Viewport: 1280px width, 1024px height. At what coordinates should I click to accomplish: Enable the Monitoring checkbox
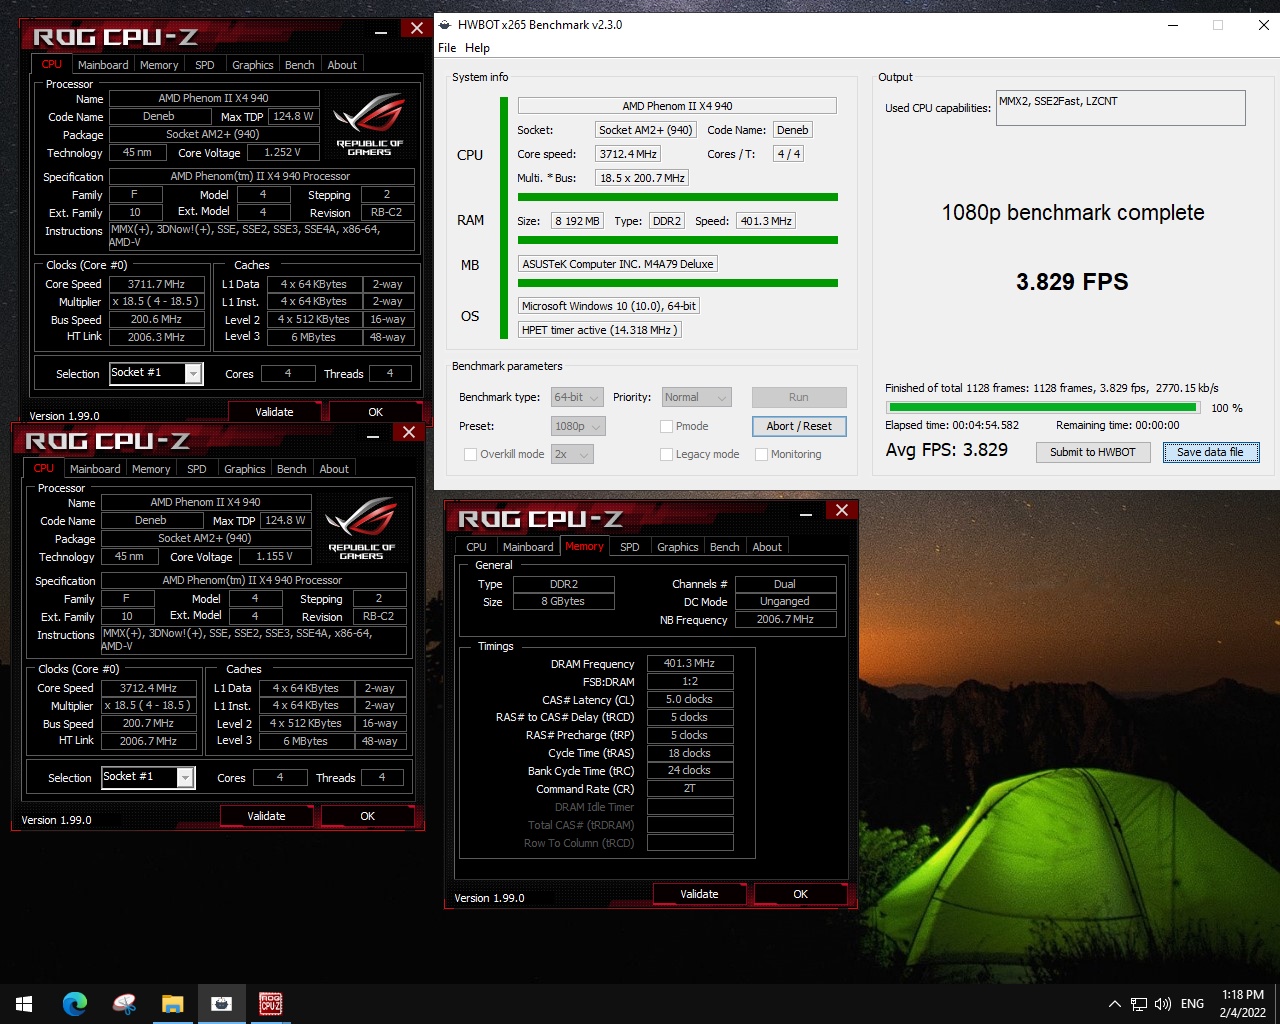tap(761, 454)
